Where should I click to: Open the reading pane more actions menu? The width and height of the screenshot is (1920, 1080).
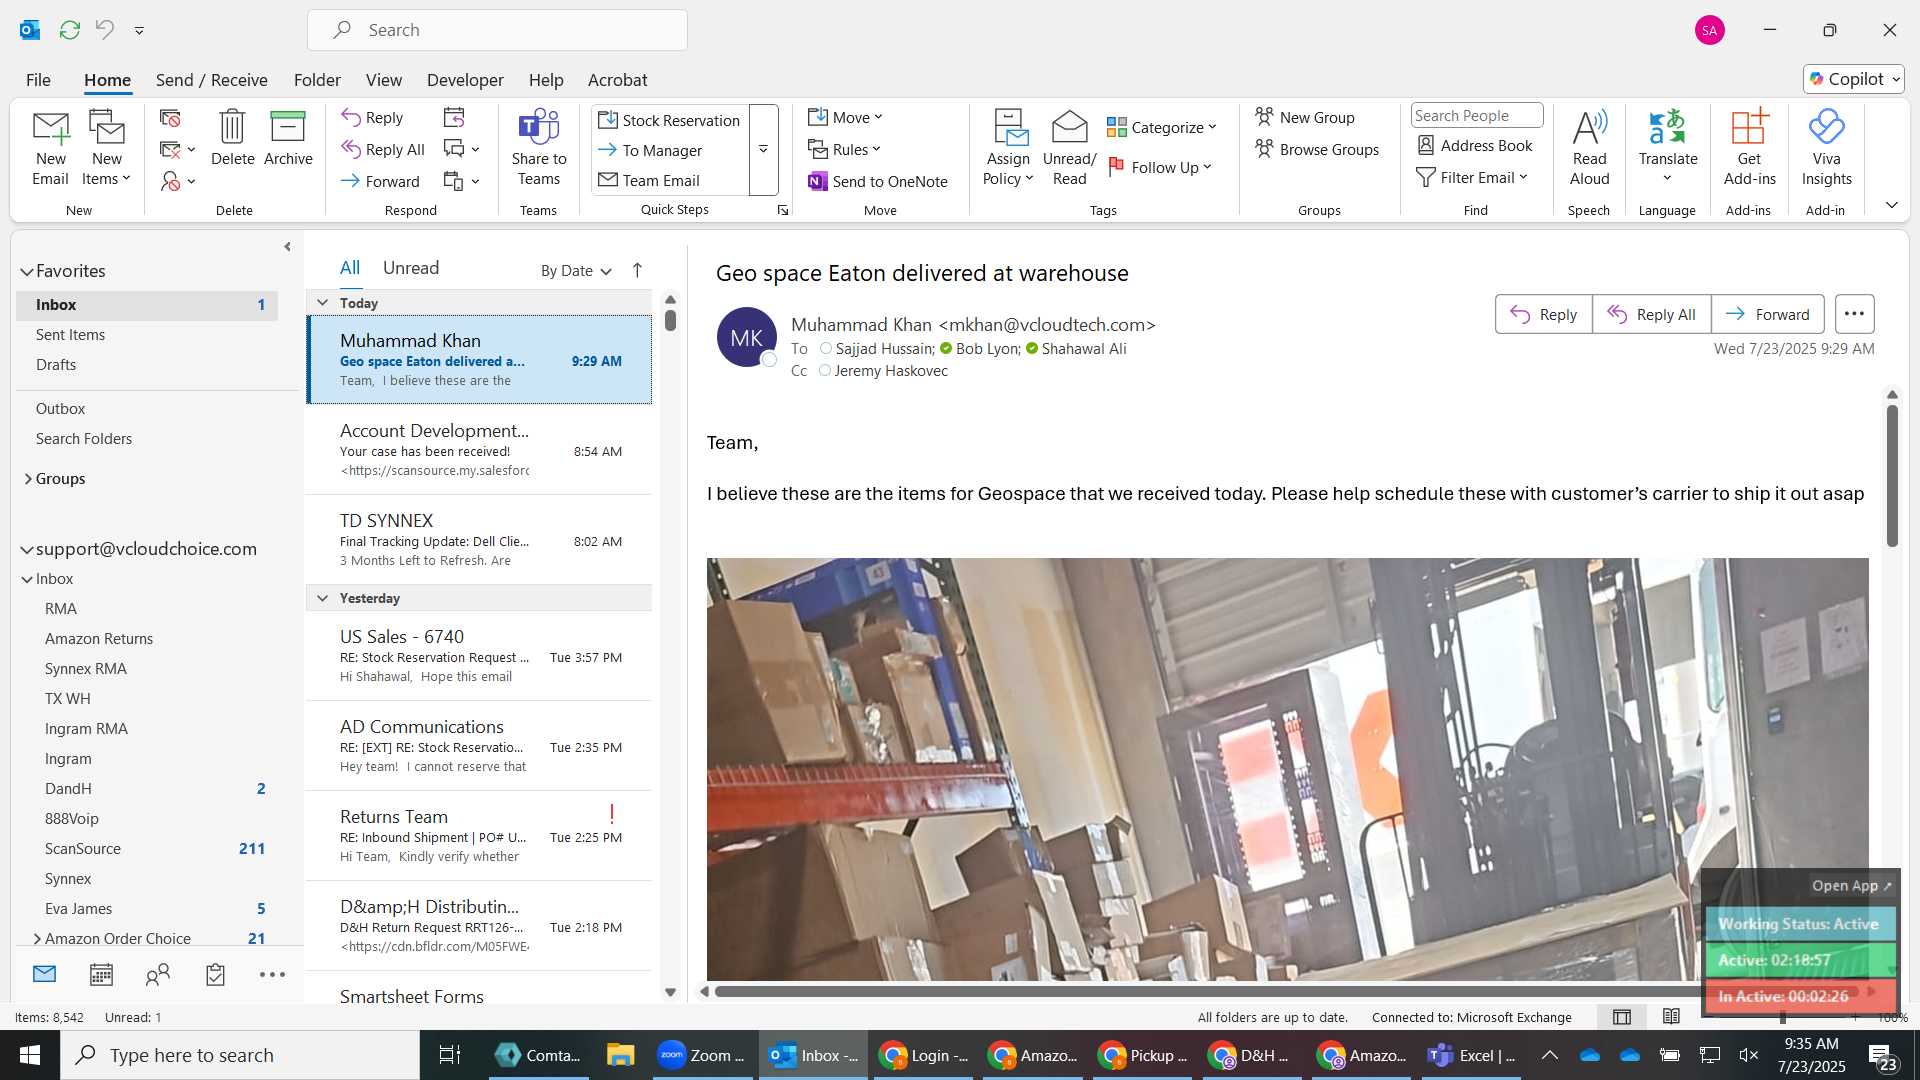(x=1854, y=314)
